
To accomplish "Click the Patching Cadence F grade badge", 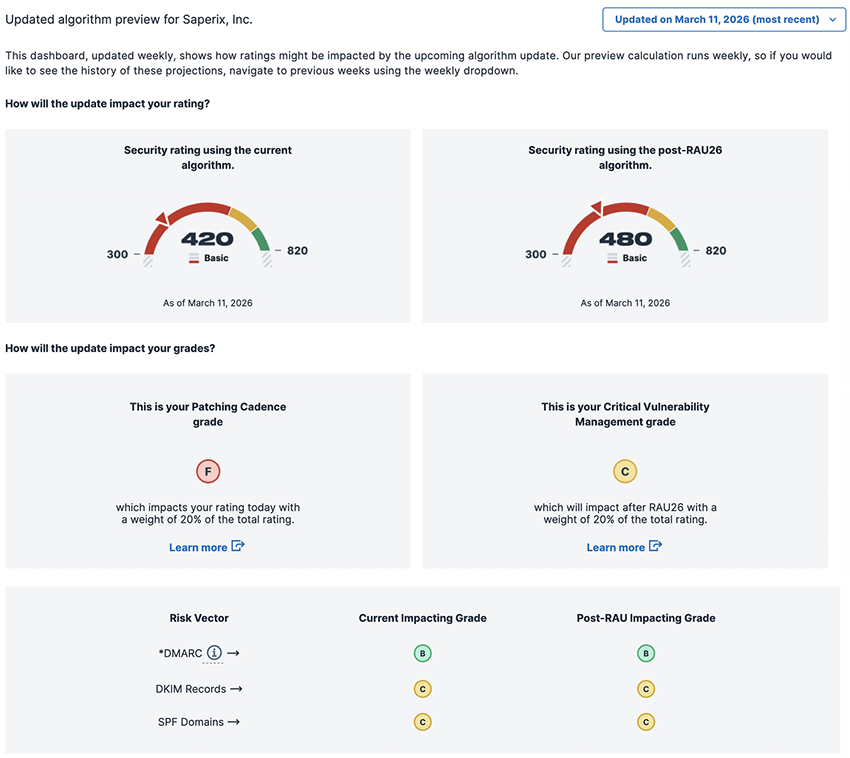I will 208,472.
